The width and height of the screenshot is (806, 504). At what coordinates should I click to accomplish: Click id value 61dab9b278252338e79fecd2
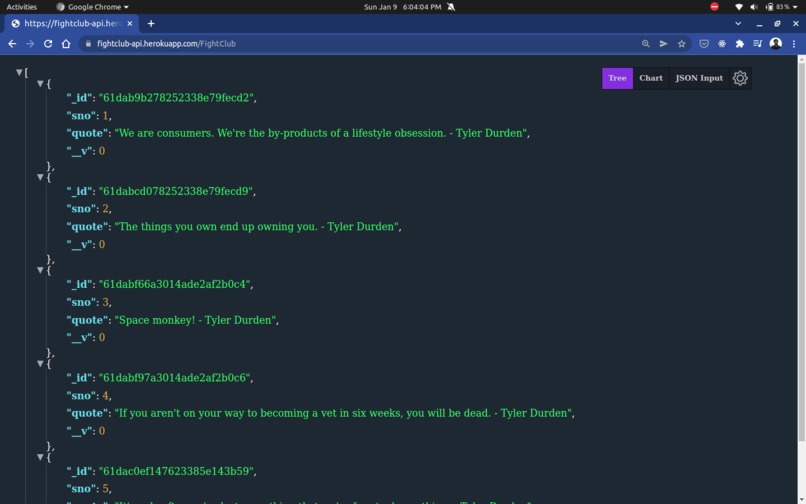coord(177,98)
